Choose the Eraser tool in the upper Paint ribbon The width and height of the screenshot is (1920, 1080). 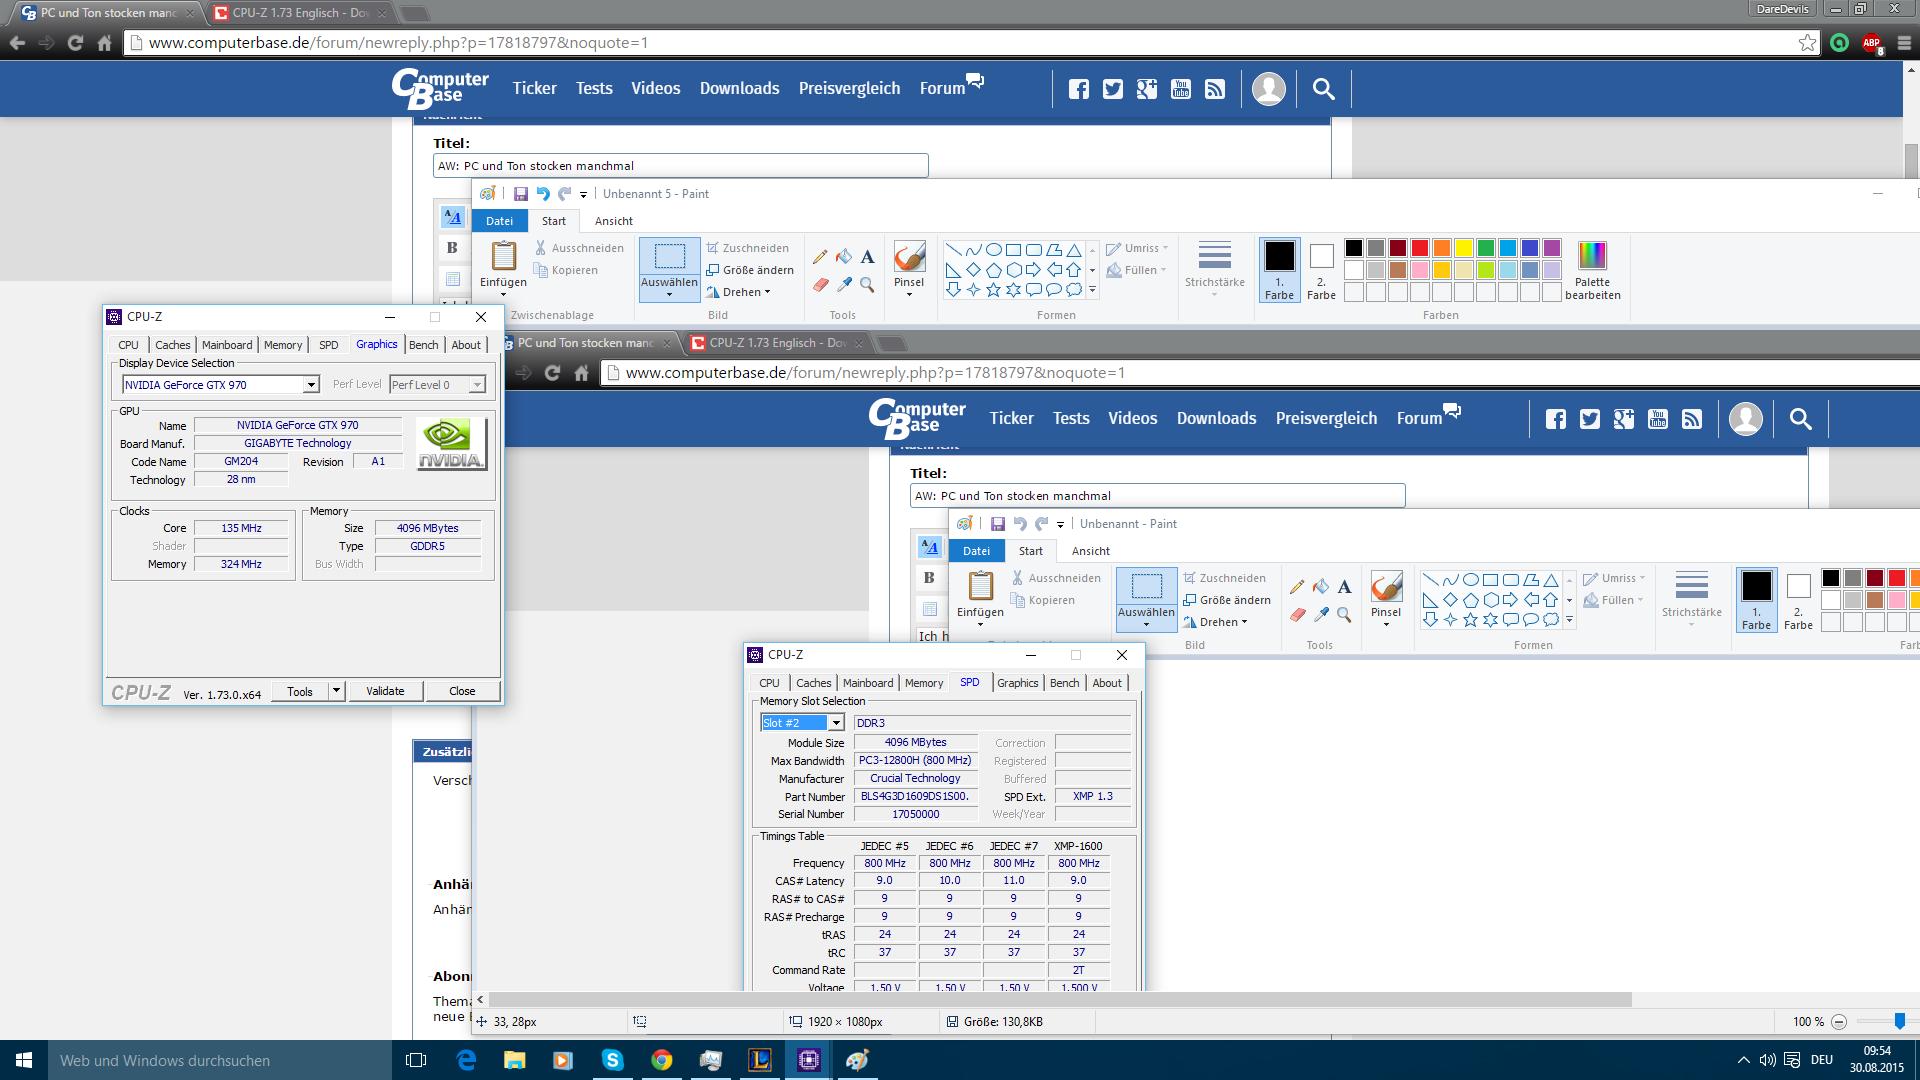coord(820,285)
